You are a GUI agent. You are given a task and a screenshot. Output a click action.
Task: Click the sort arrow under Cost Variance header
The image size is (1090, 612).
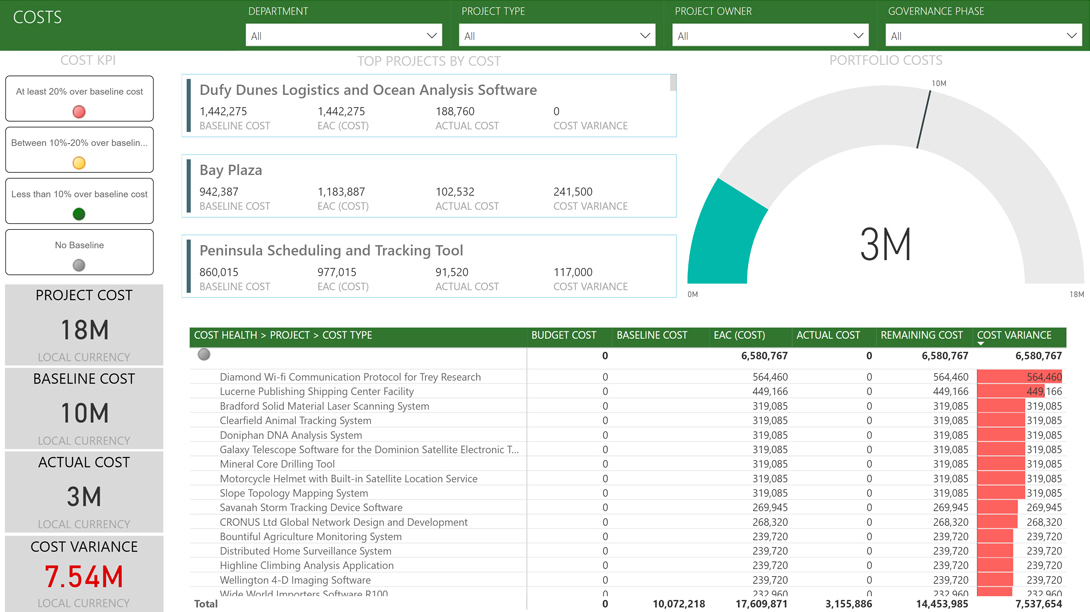tap(981, 344)
